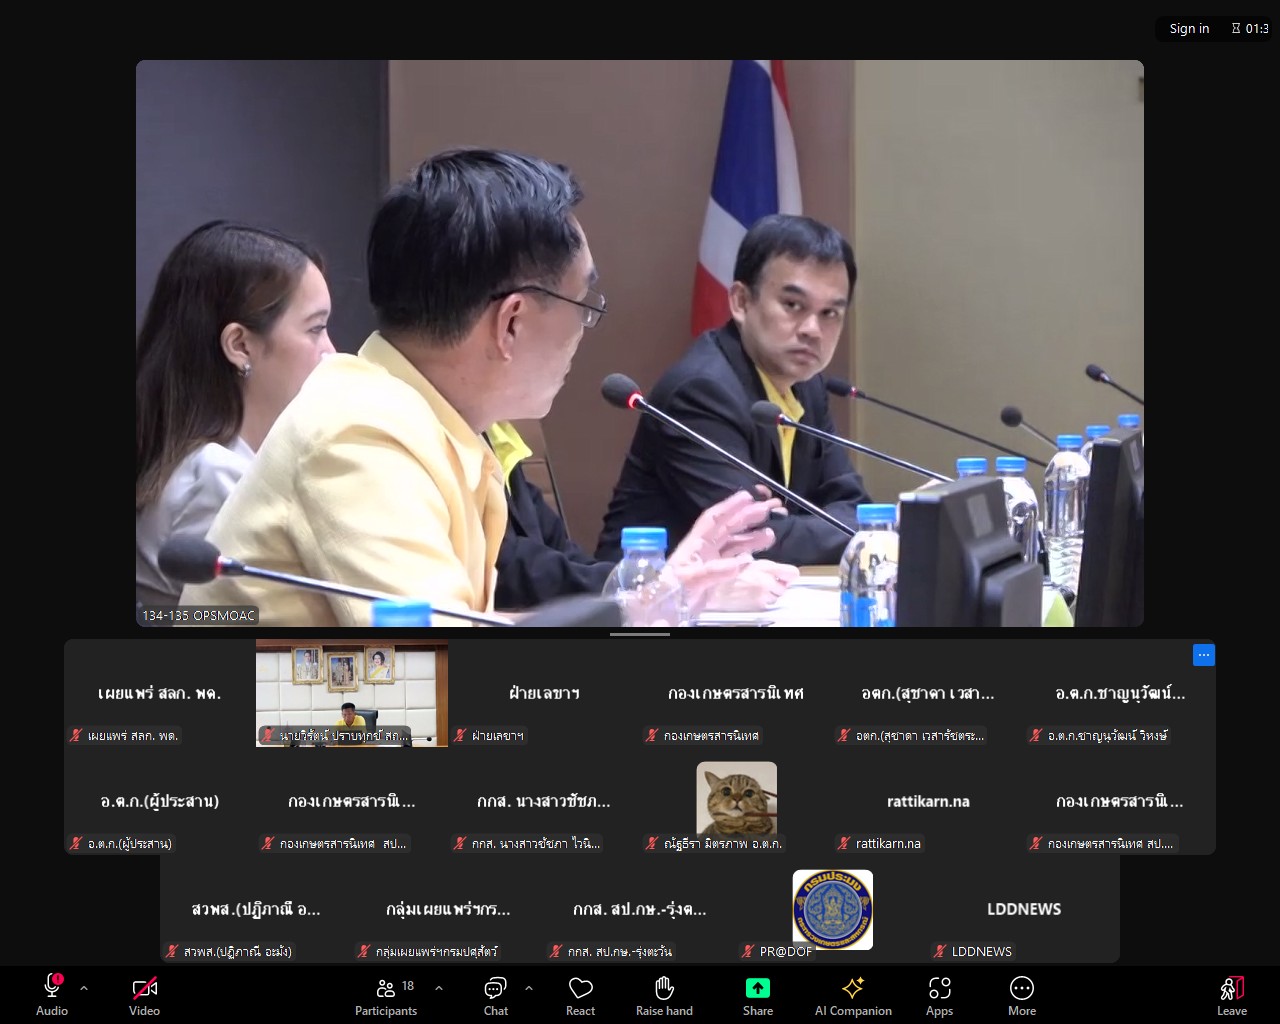The height and width of the screenshot is (1024, 1280).
Task: Select the PR@DOF participant logo tile
Action: point(832,910)
